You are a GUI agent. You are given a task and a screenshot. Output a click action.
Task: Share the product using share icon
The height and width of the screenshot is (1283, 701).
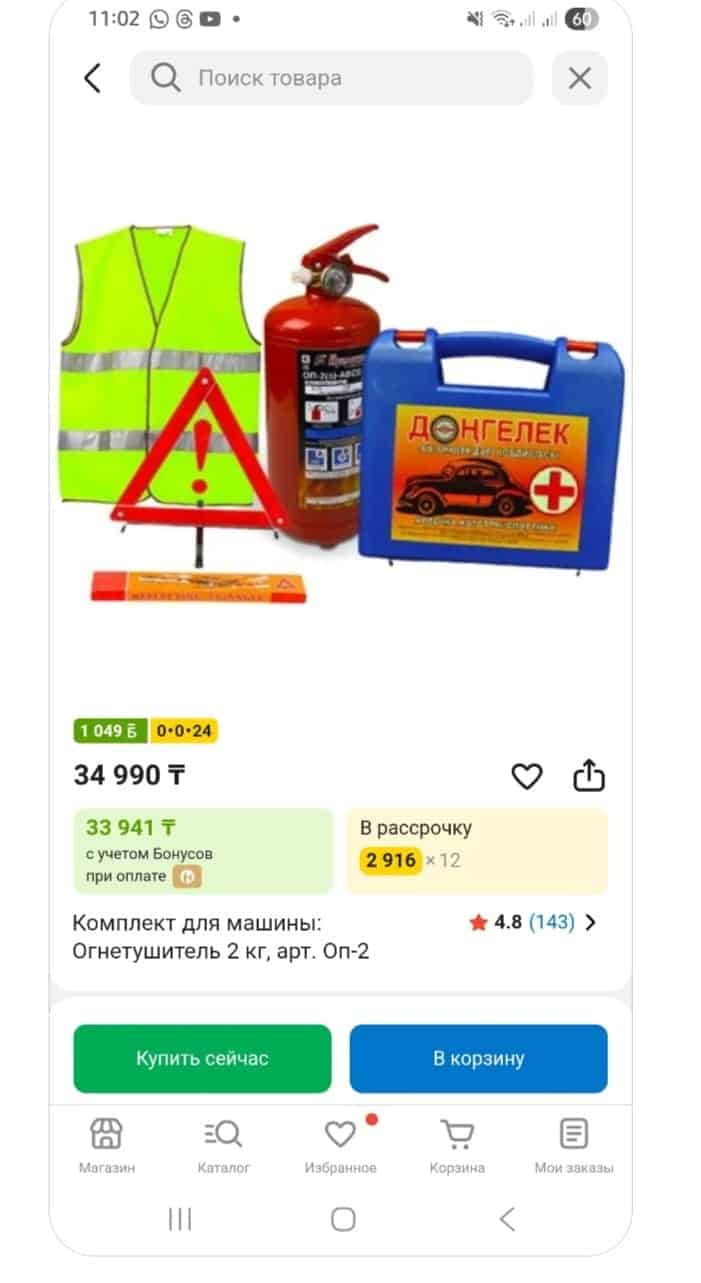(589, 775)
